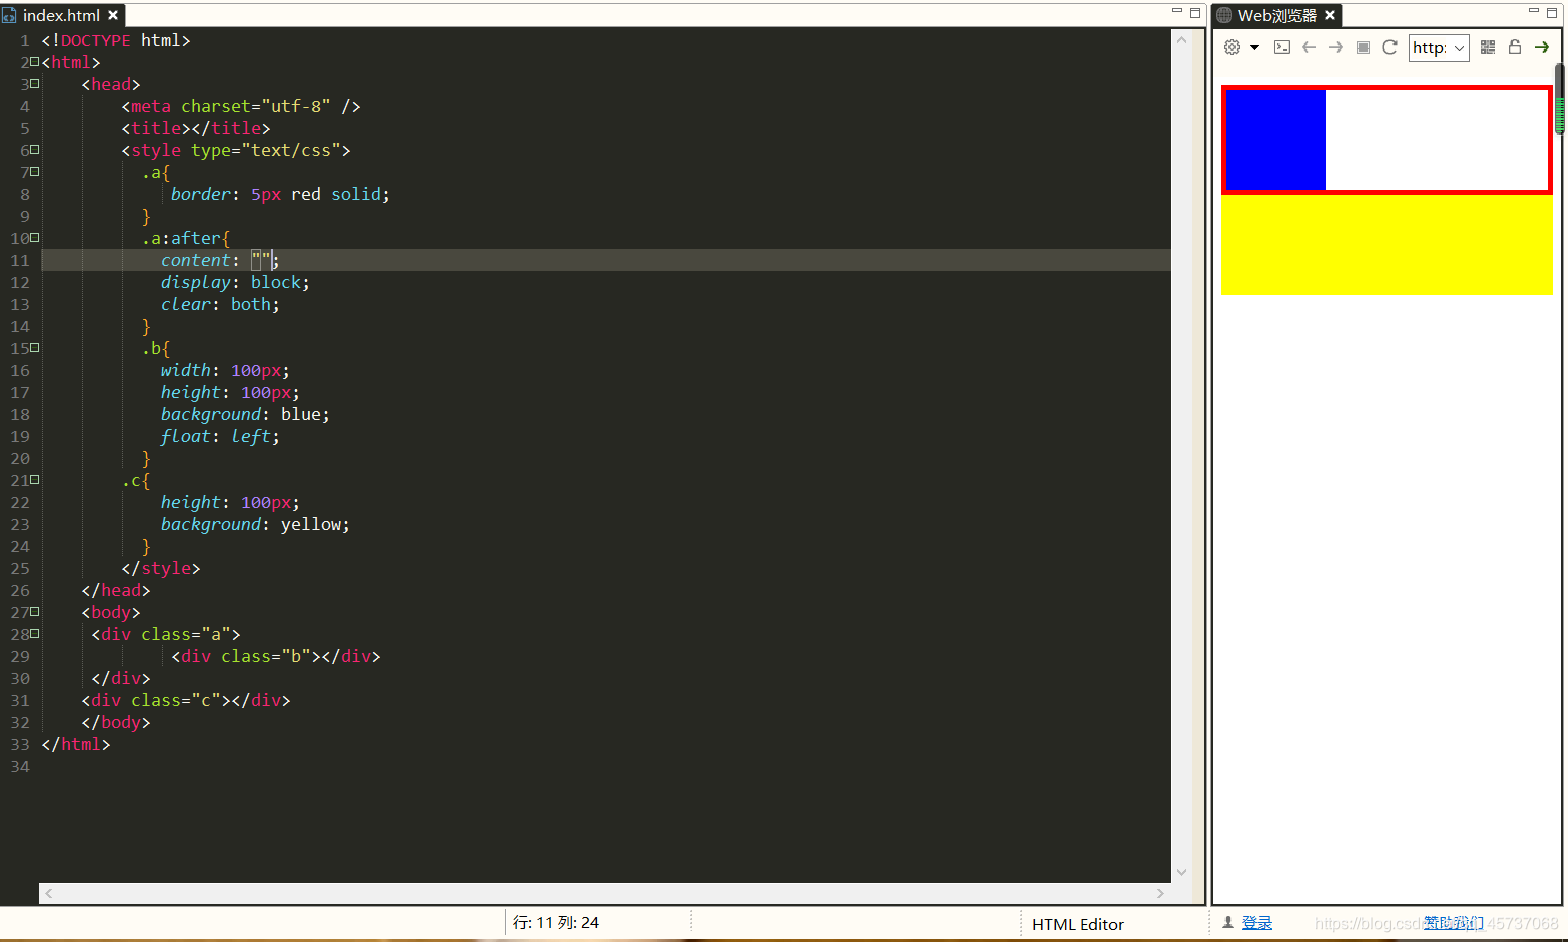This screenshot has width=1568, height=942.
Task: Click the div class="c" line
Action: [186, 700]
